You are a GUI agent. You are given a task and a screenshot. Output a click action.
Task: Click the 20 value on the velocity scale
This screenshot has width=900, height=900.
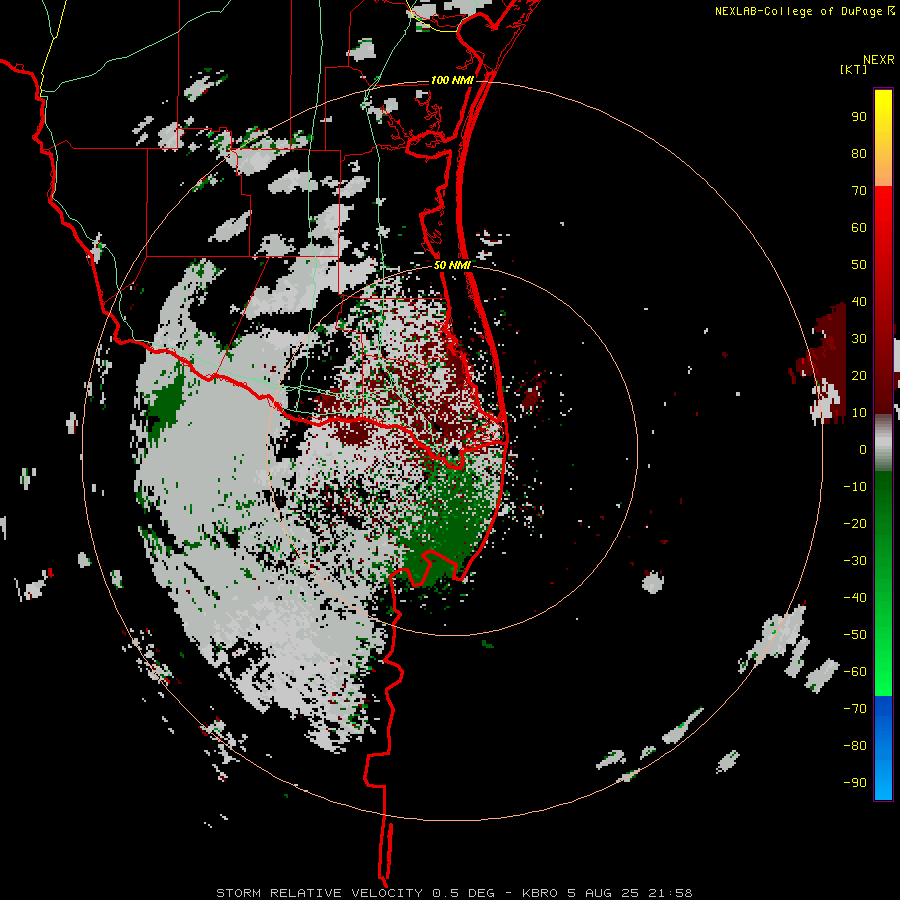pos(859,375)
